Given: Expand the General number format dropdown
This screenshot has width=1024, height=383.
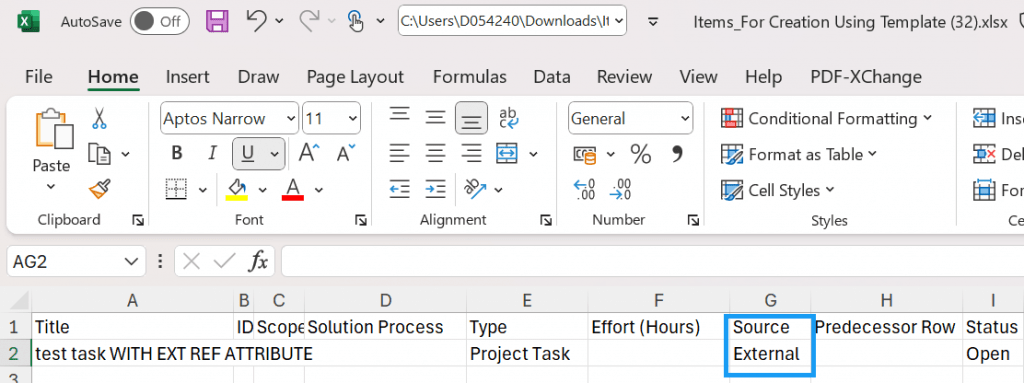Looking at the screenshot, I should coord(684,119).
